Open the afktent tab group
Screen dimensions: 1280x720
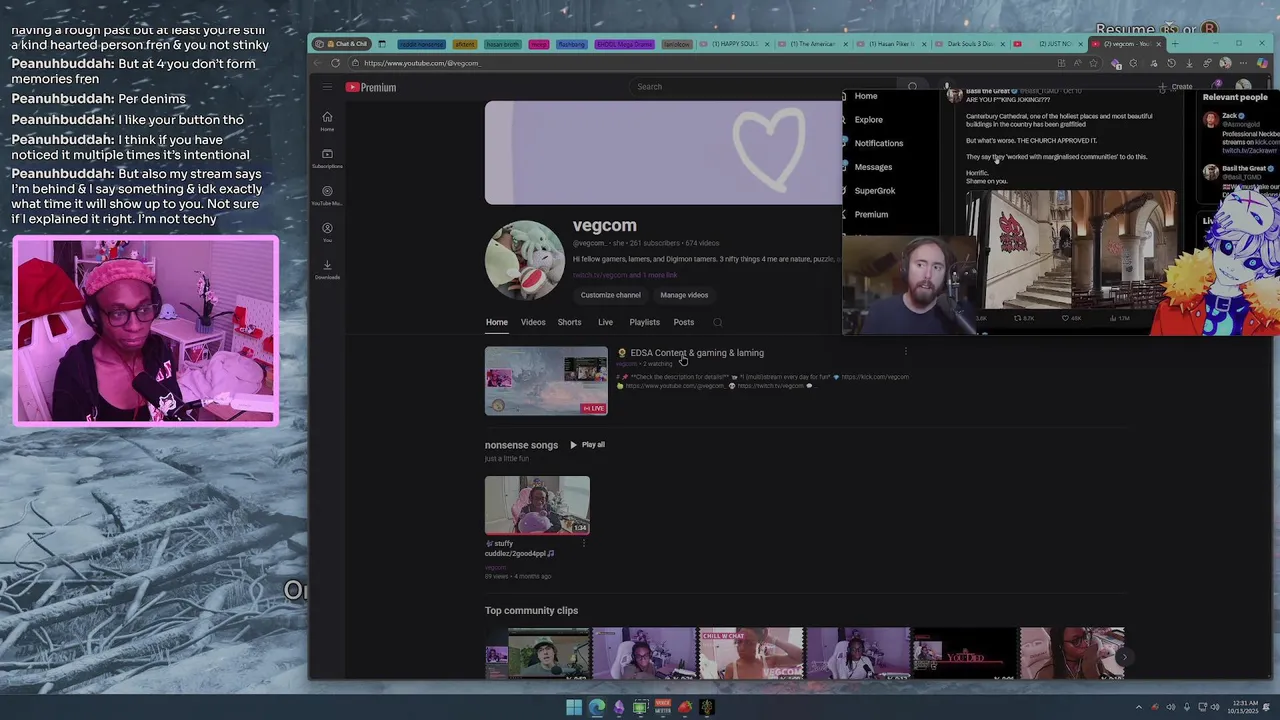point(464,44)
